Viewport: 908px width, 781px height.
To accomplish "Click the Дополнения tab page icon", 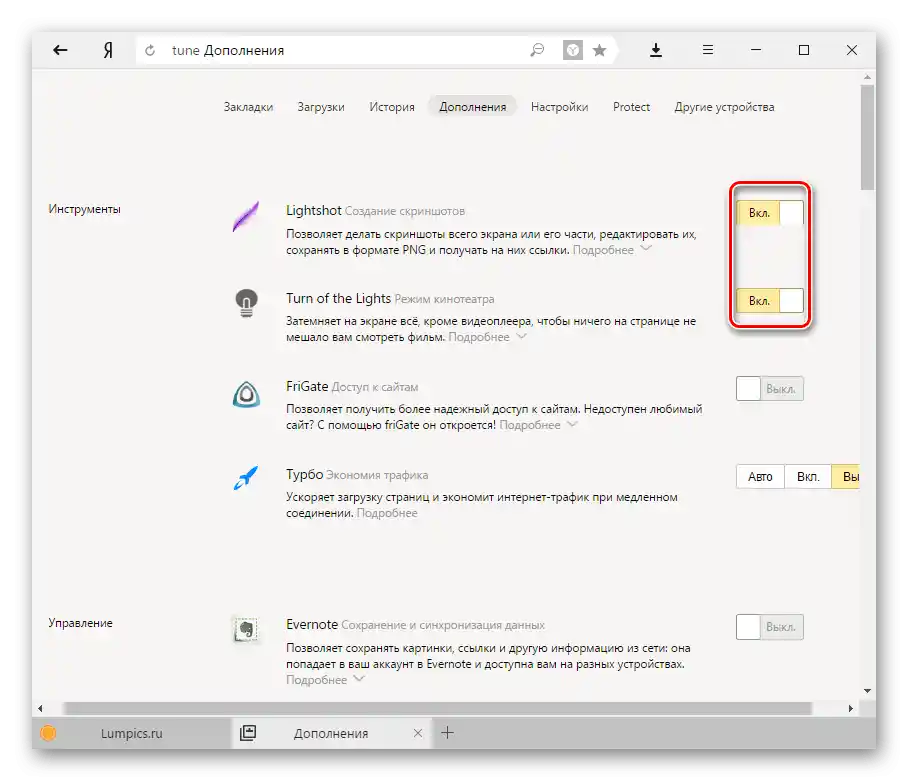I will [x=248, y=732].
